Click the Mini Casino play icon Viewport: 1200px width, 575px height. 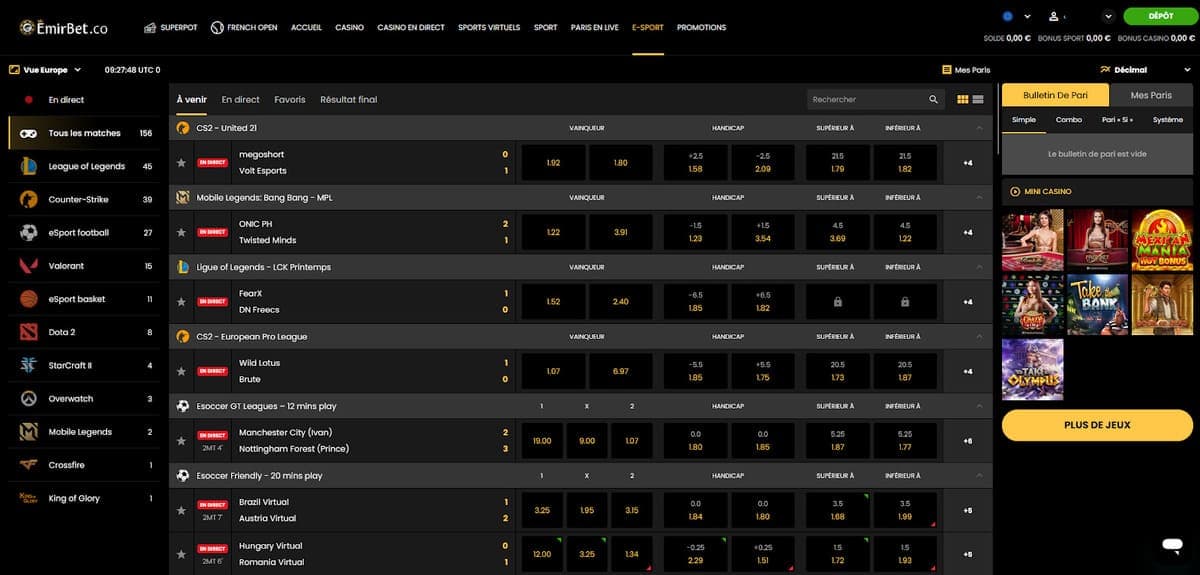pos(1015,191)
